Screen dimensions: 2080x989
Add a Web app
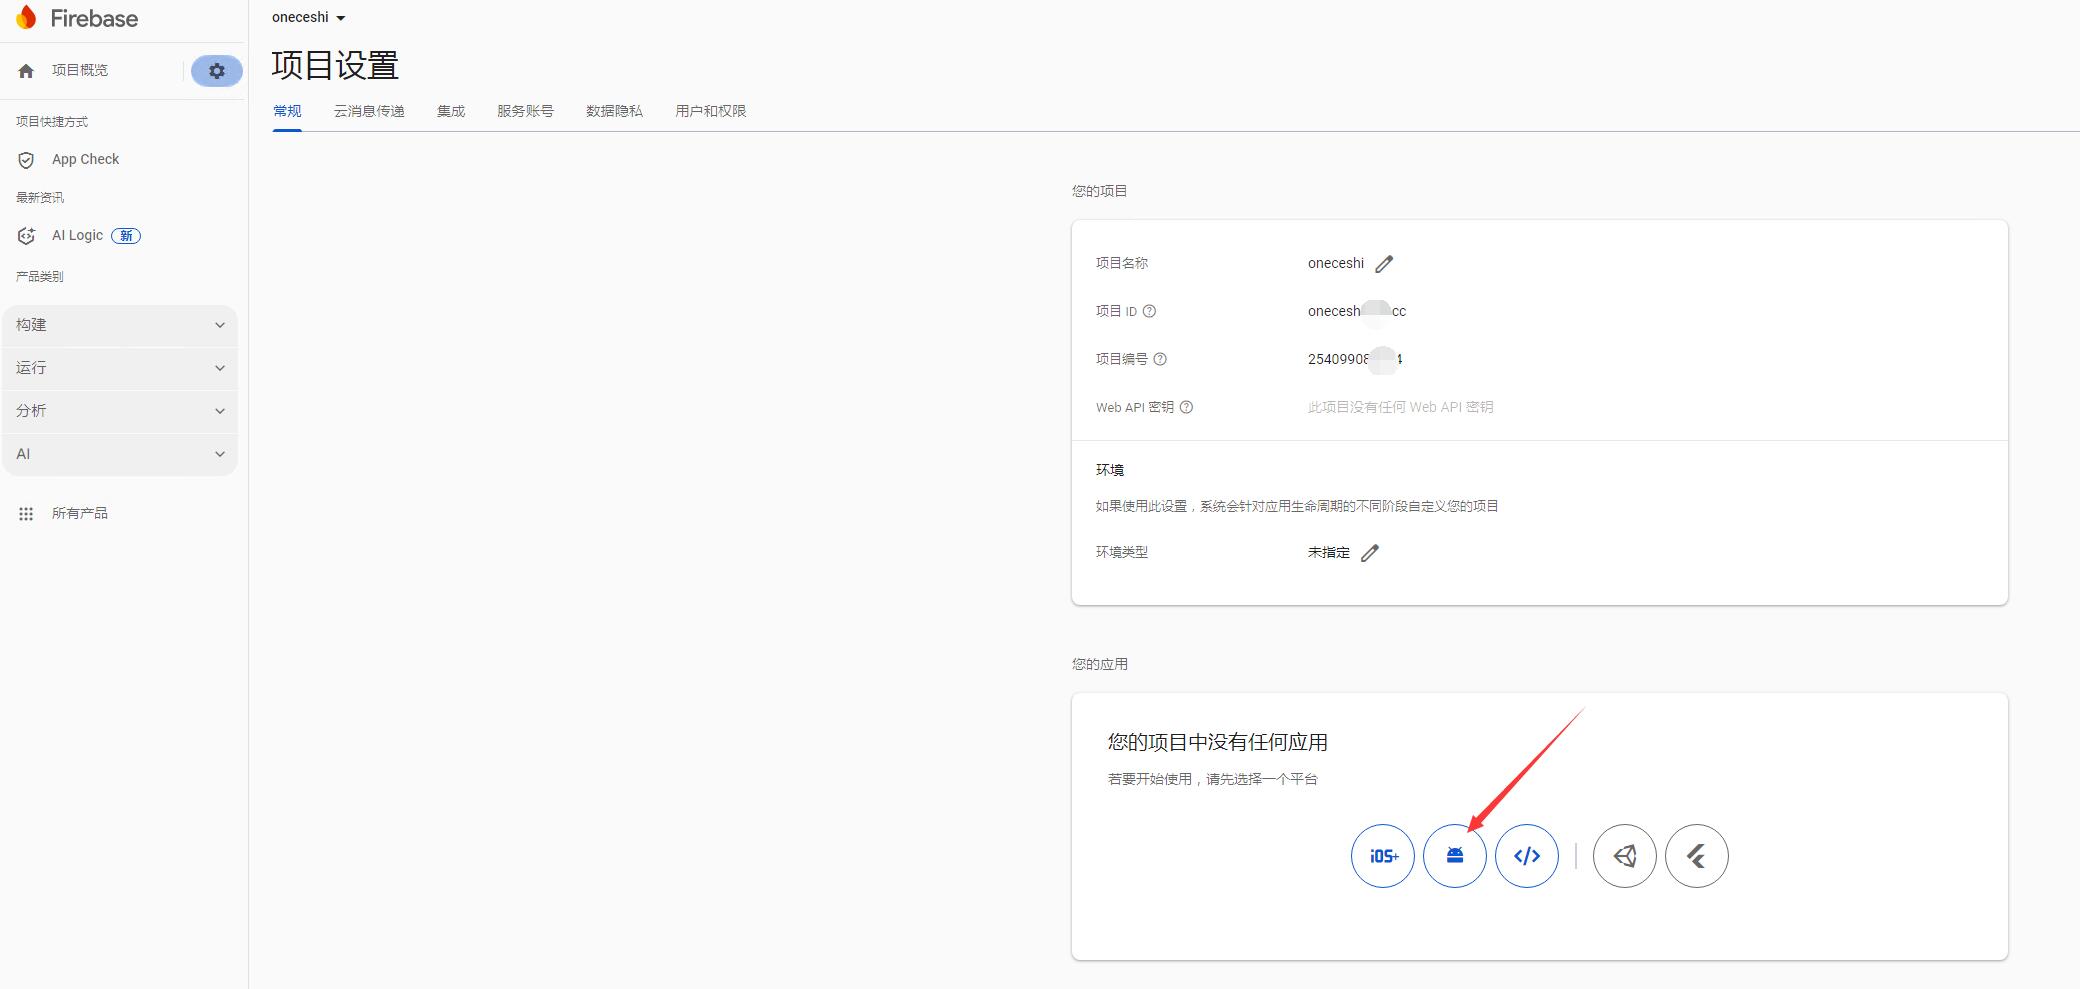tap(1527, 856)
